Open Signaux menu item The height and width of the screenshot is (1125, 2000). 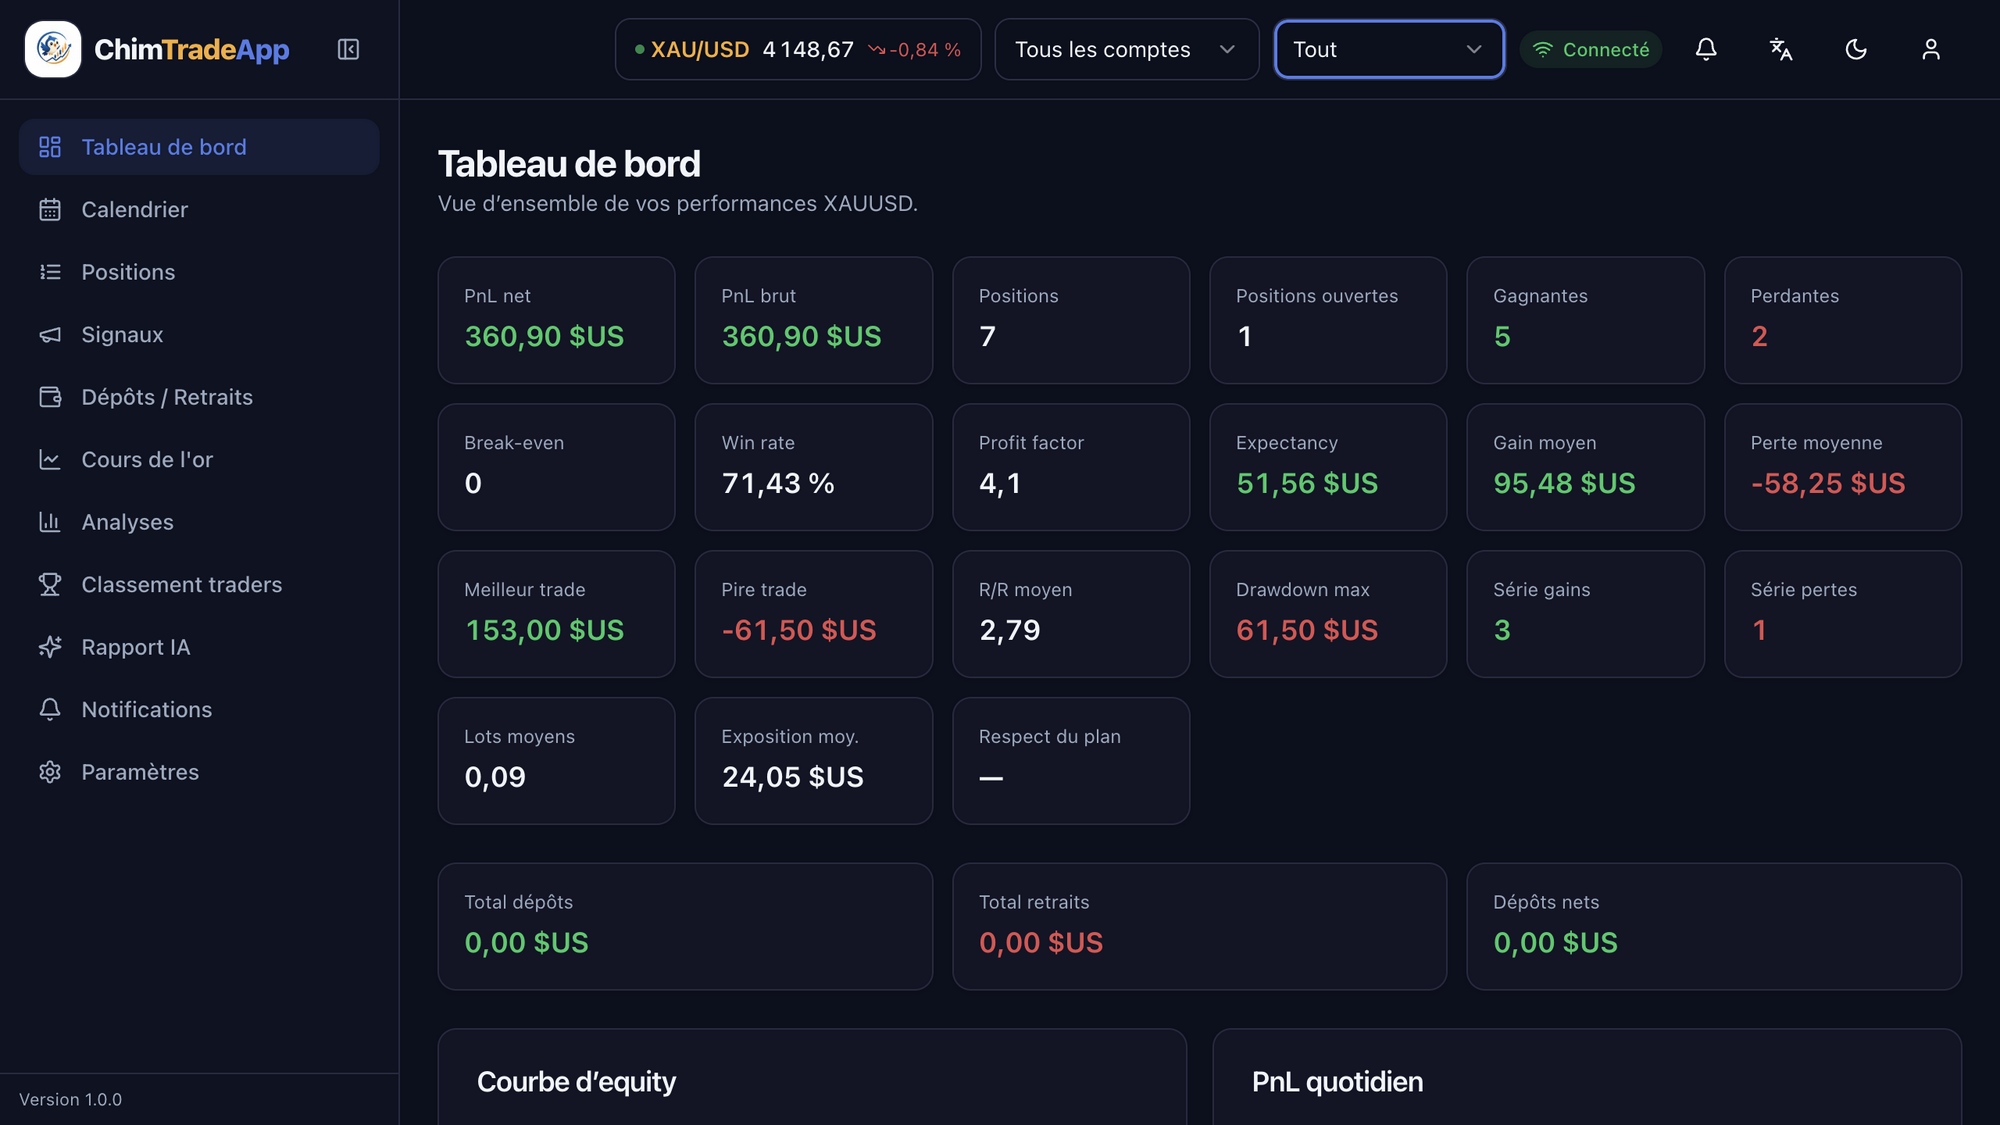[x=199, y=335]
